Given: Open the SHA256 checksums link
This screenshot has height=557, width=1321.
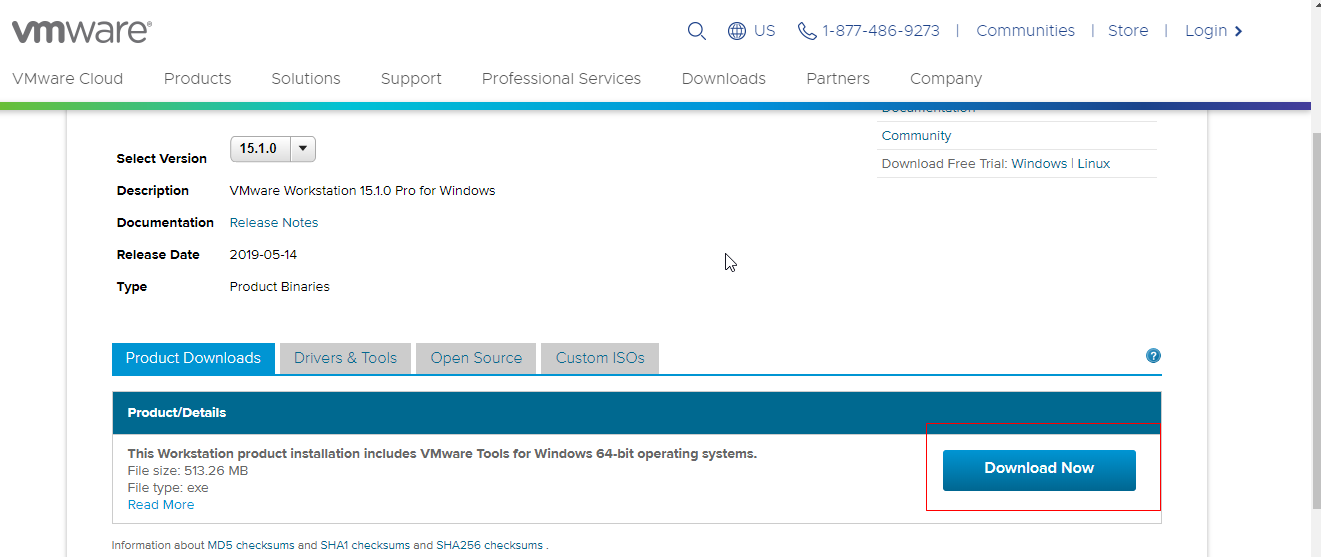Looking at the screenshot, I should pos(490,545).
